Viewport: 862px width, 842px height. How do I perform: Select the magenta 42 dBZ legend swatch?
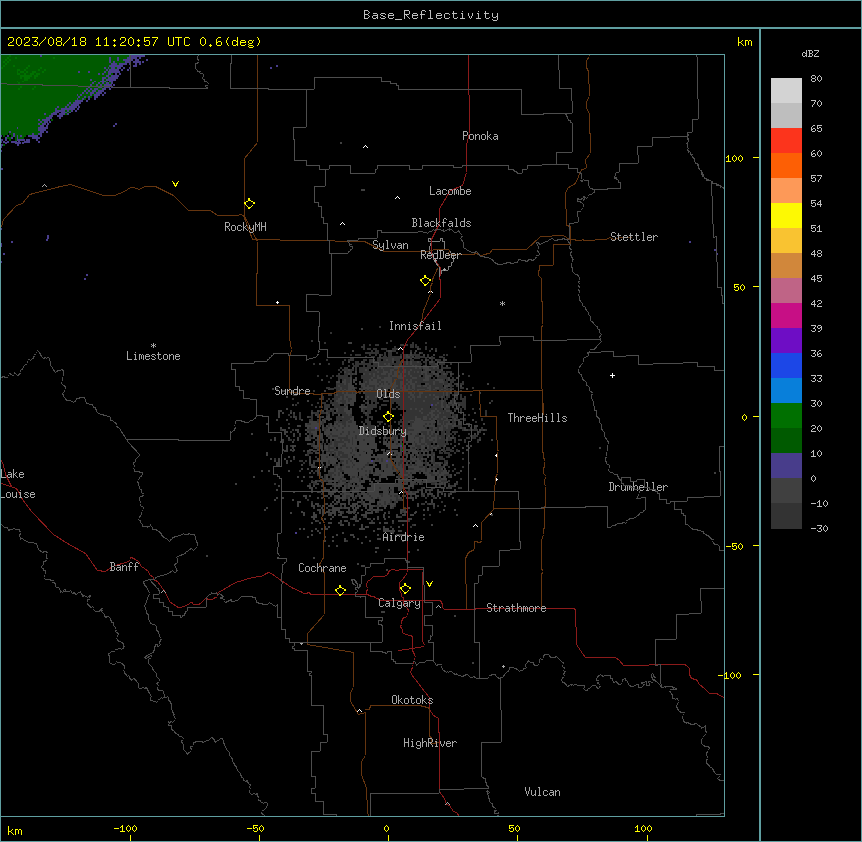pos(786,315)
